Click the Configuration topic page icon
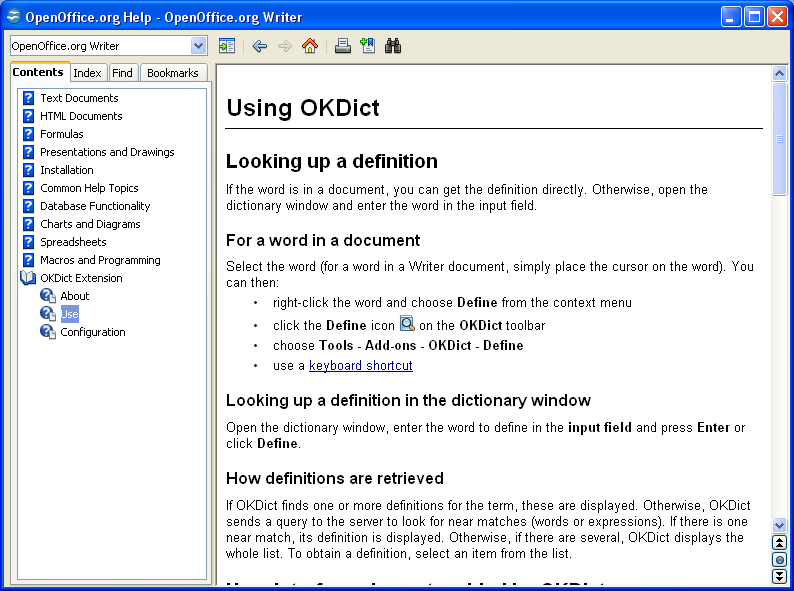Screen dimensions: 794x591 click(x=48, y=332)
